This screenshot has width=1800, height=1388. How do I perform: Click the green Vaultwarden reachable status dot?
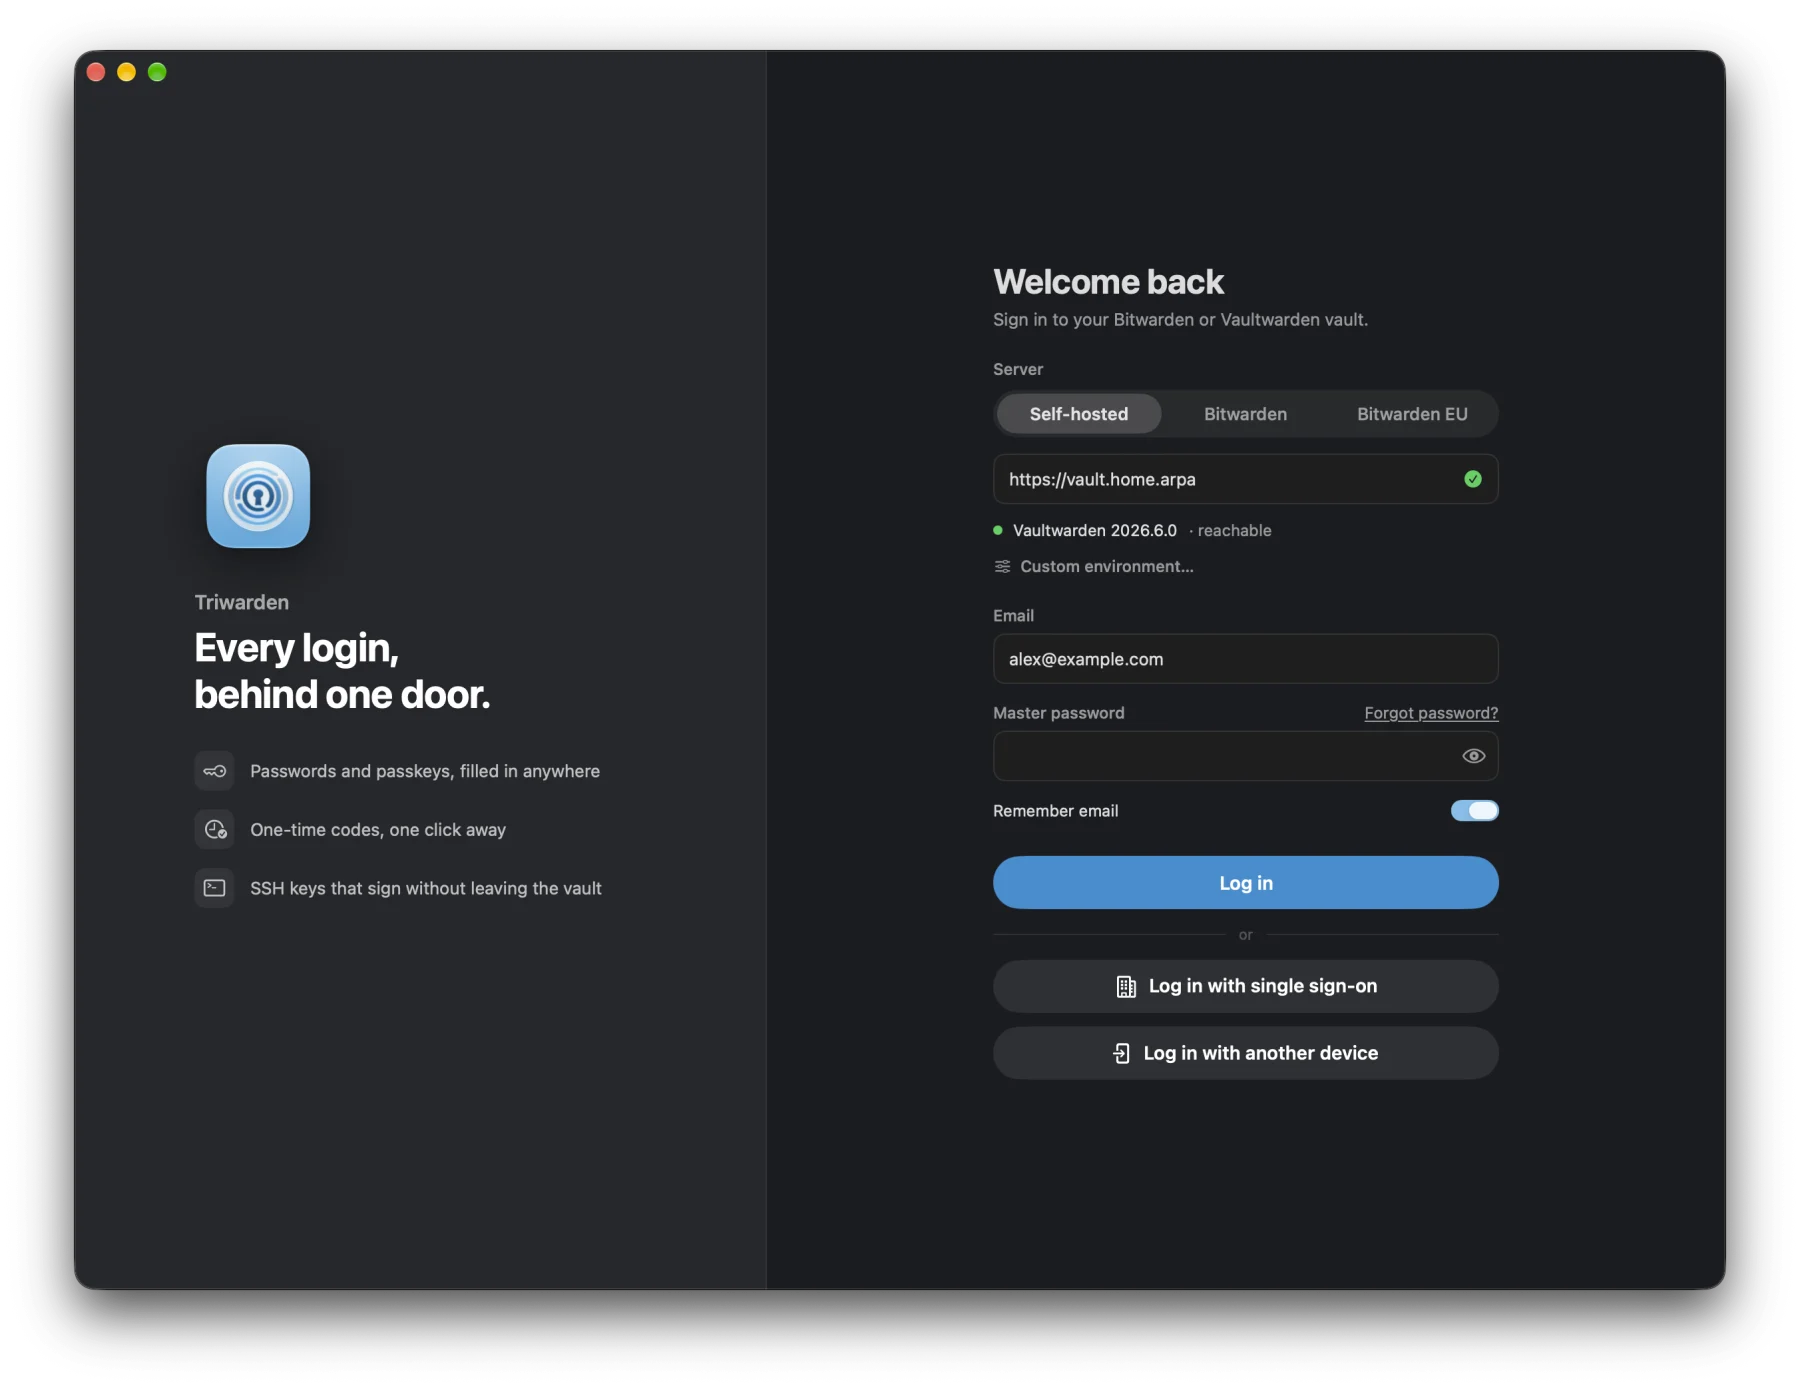tap(998, 530)
